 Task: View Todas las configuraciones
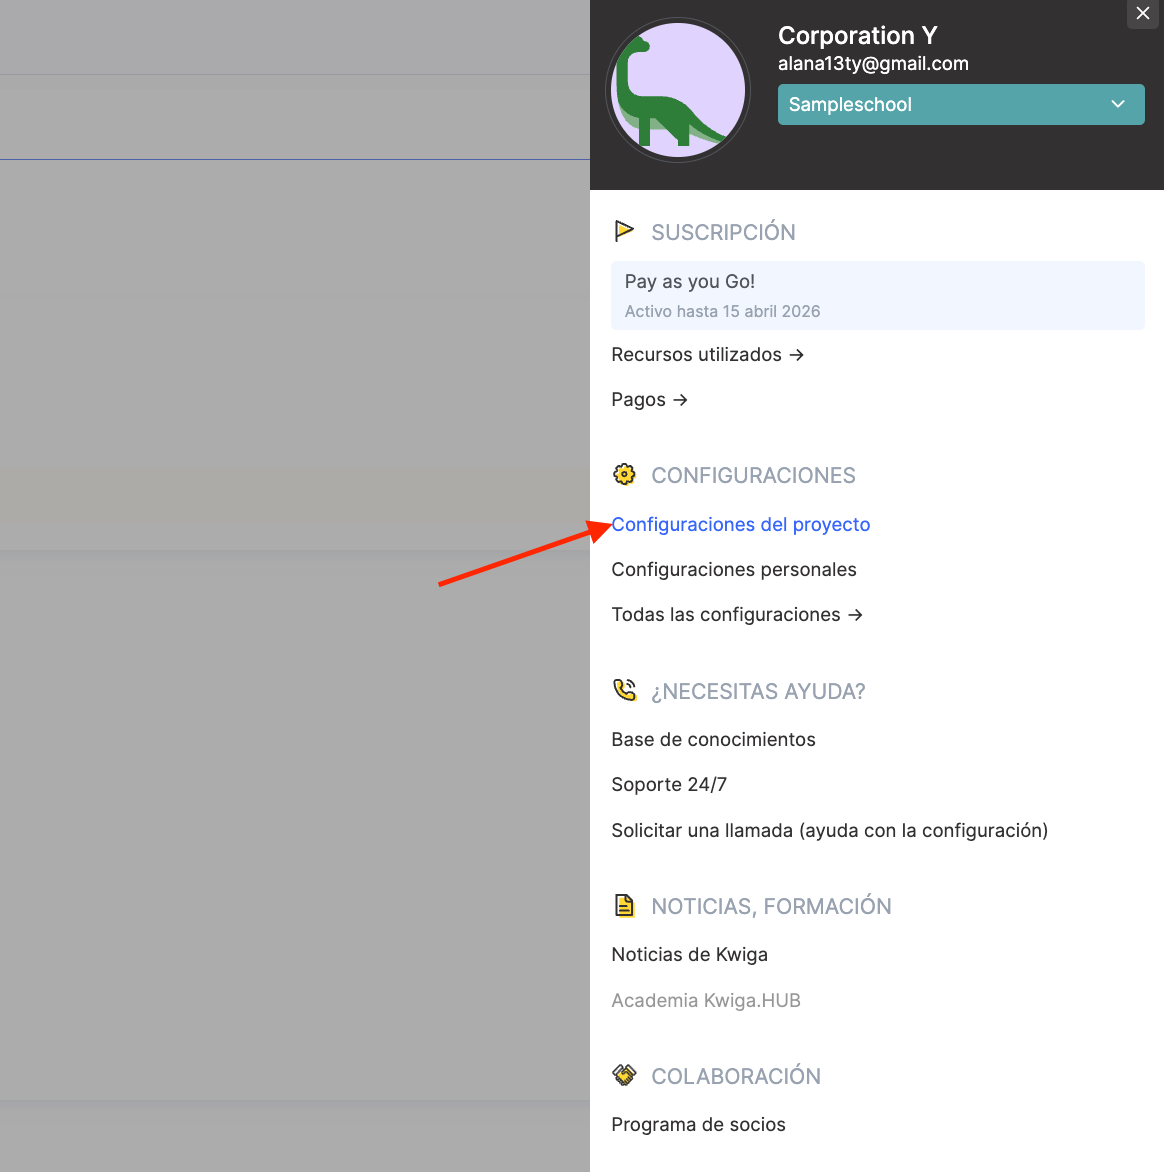[x=737, y=614]
